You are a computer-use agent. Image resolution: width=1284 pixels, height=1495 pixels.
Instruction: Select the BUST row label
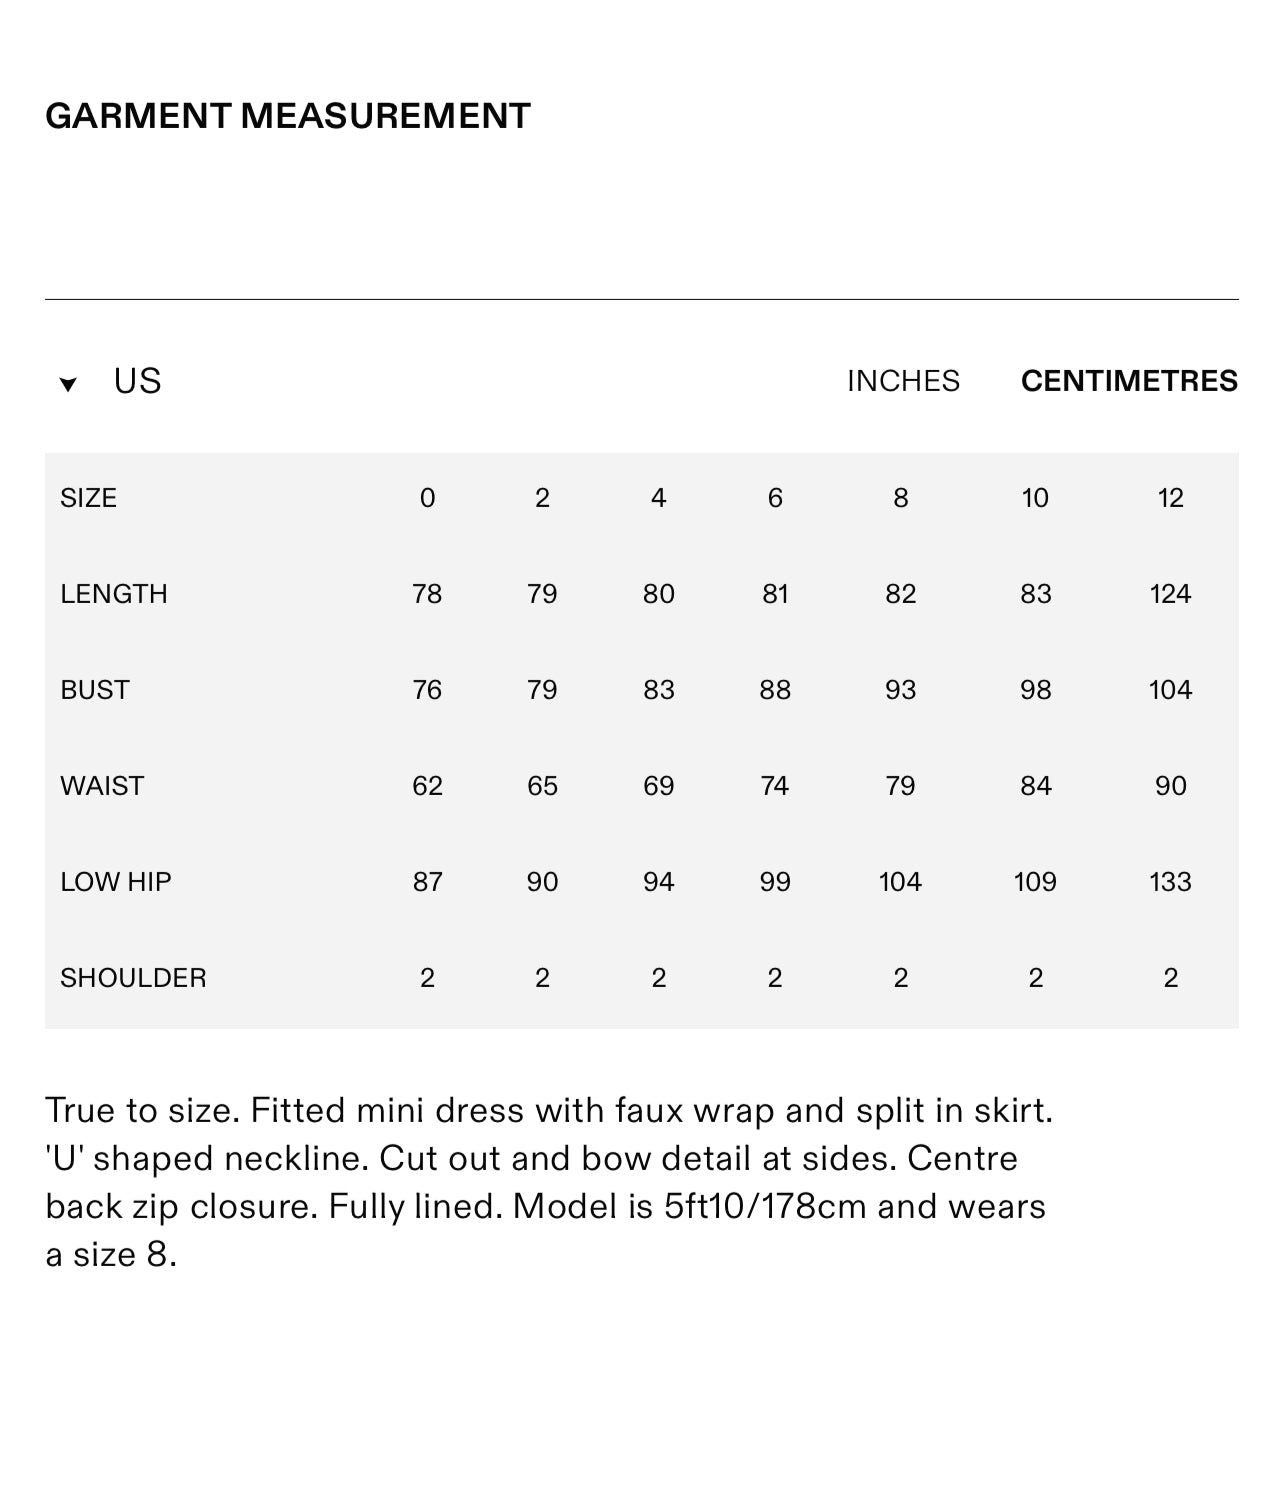[94, 690]
